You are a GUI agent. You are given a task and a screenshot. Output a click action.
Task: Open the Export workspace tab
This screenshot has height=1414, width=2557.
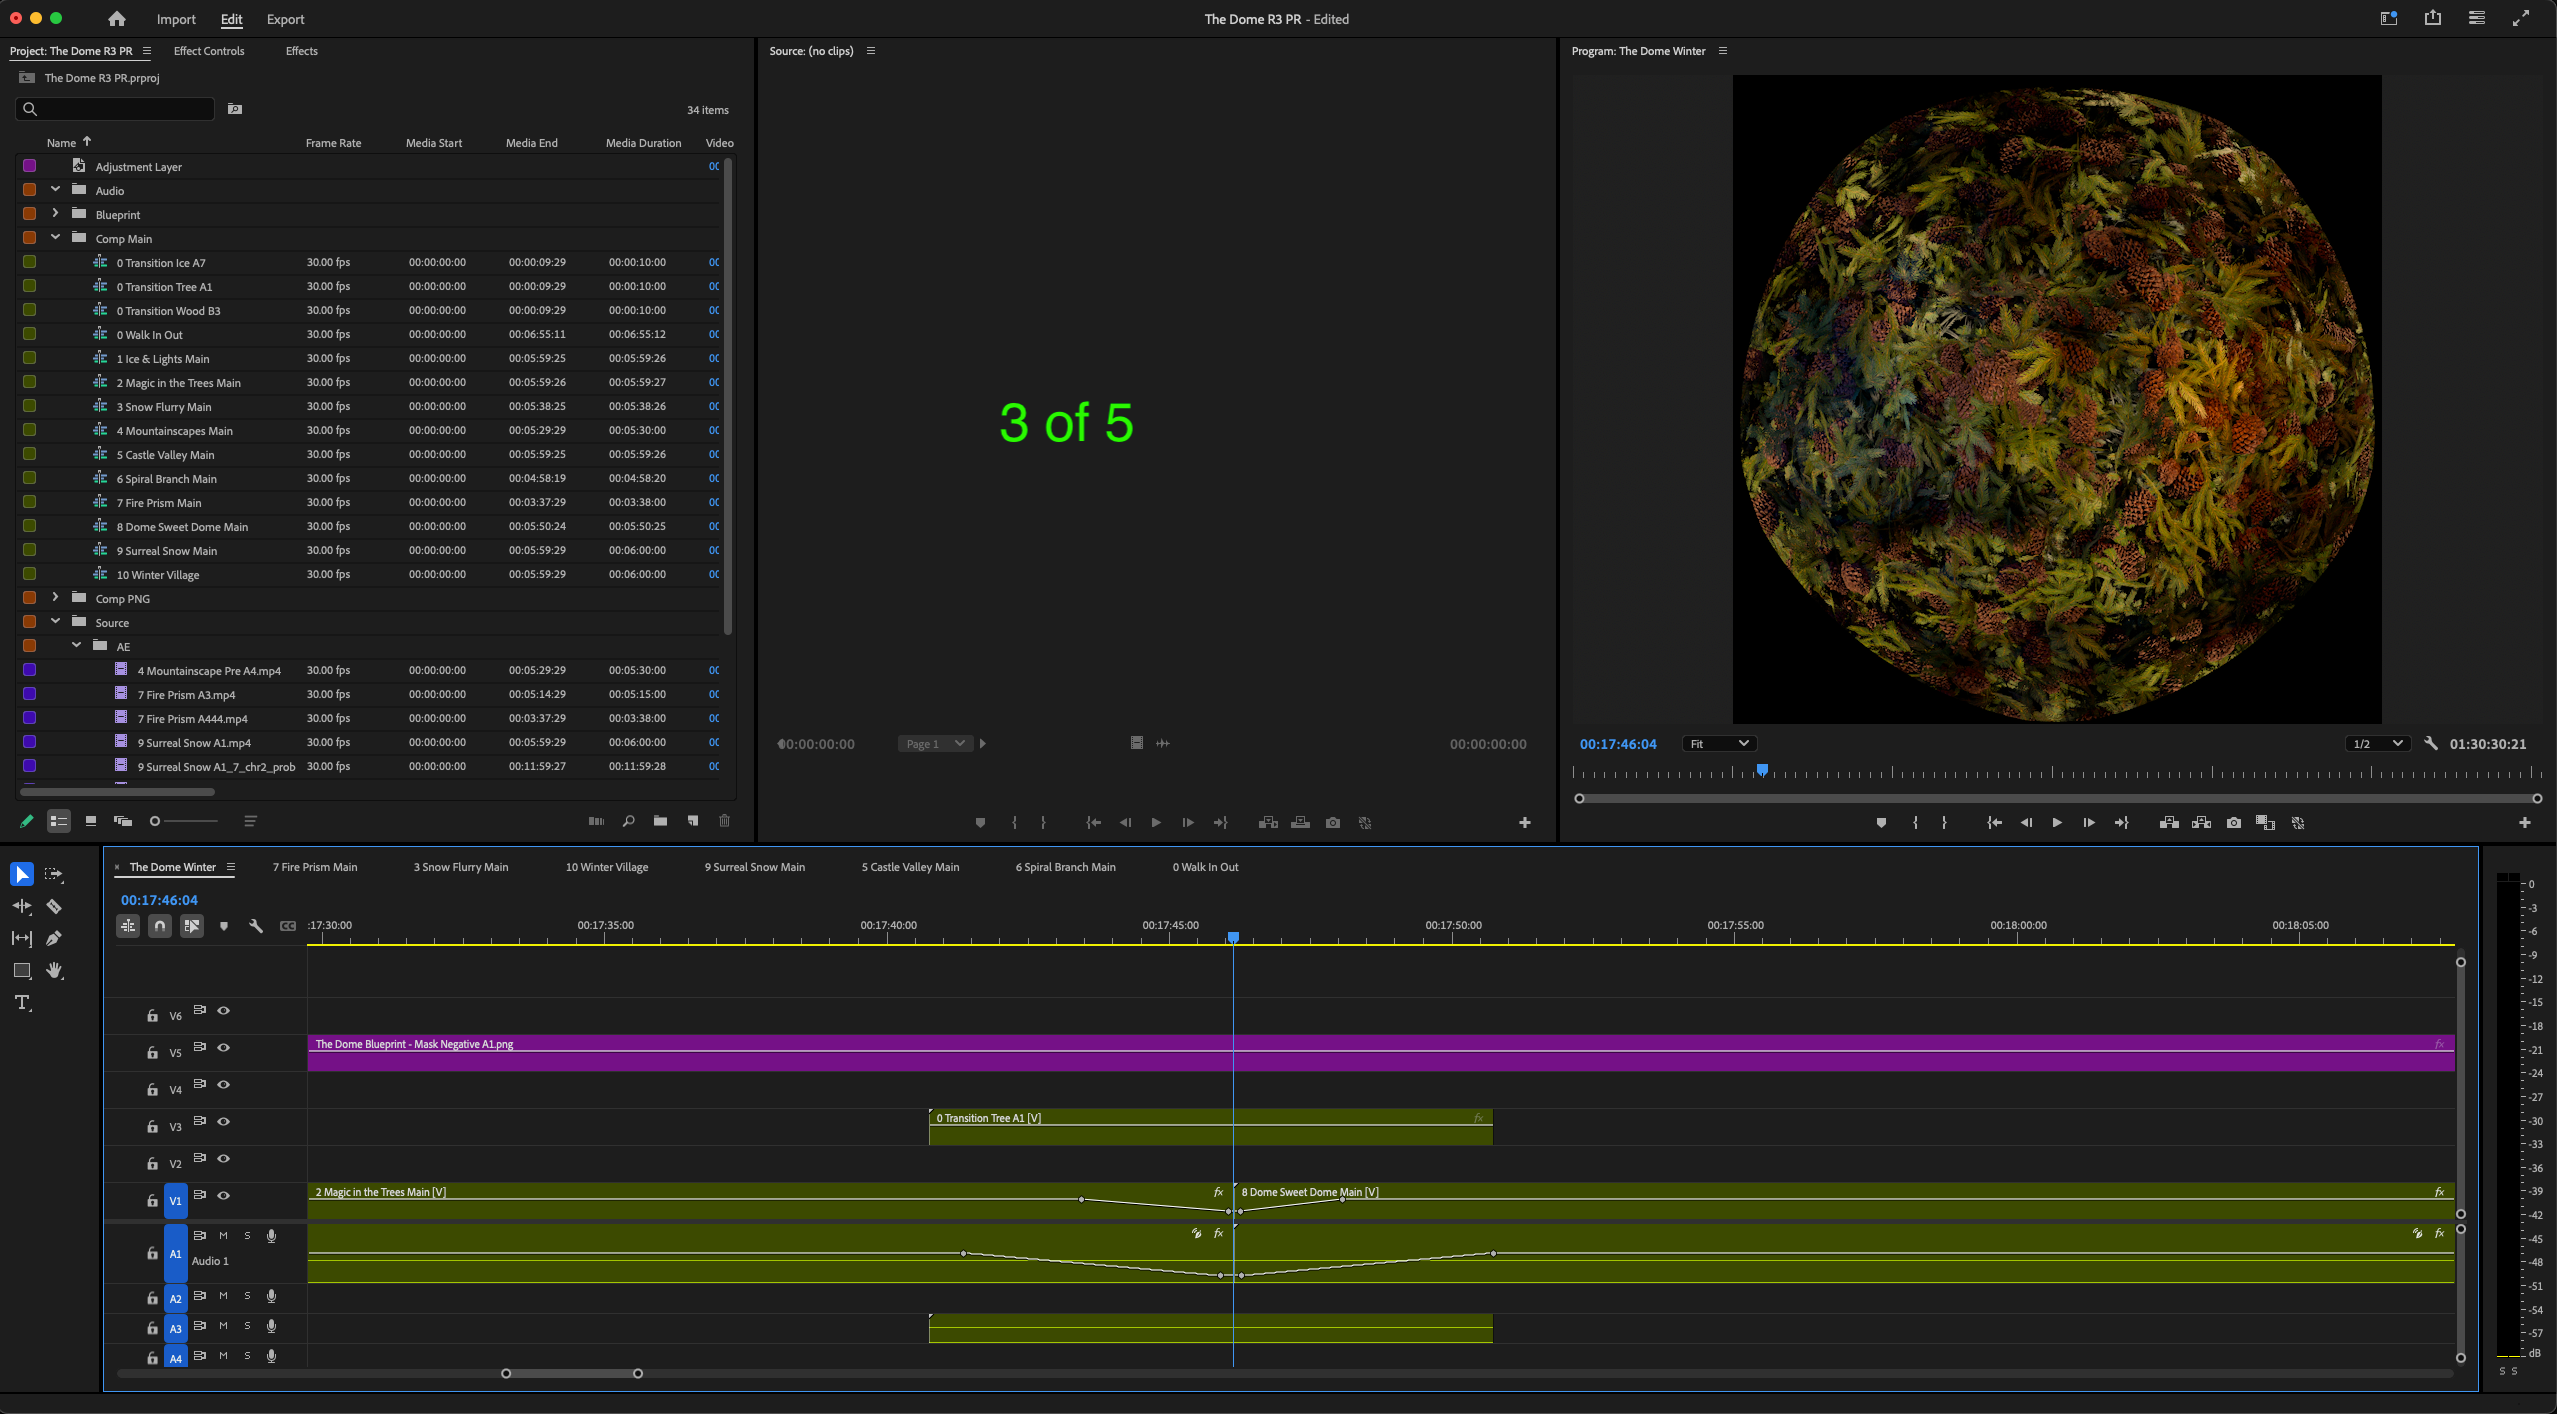[x=285, y=19]
